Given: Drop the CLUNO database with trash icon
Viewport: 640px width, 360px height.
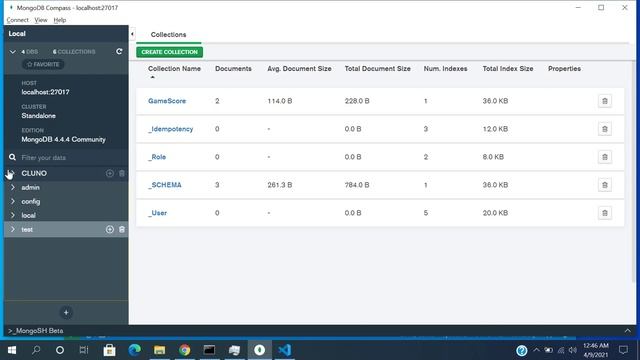Looking at the screenshot, I should 122,173.
